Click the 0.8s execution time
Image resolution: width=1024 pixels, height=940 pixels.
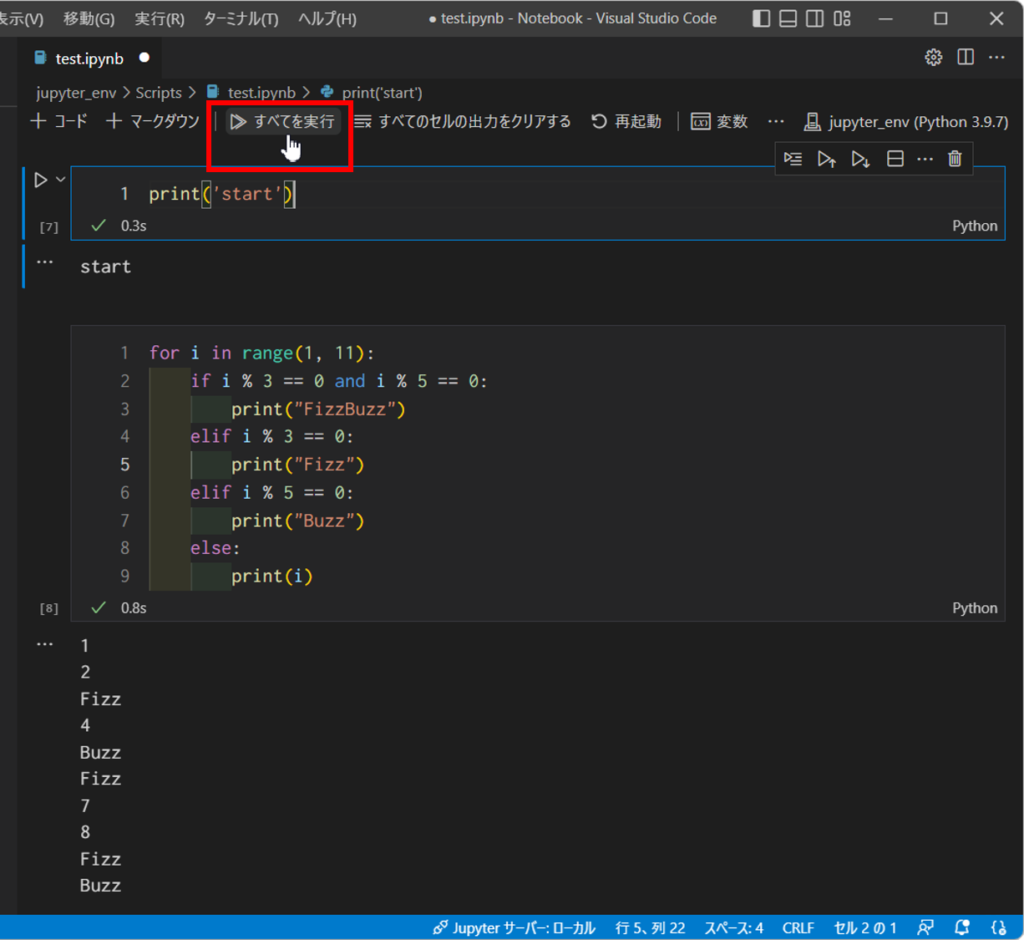pyautogui.click(x=133, y=608)
